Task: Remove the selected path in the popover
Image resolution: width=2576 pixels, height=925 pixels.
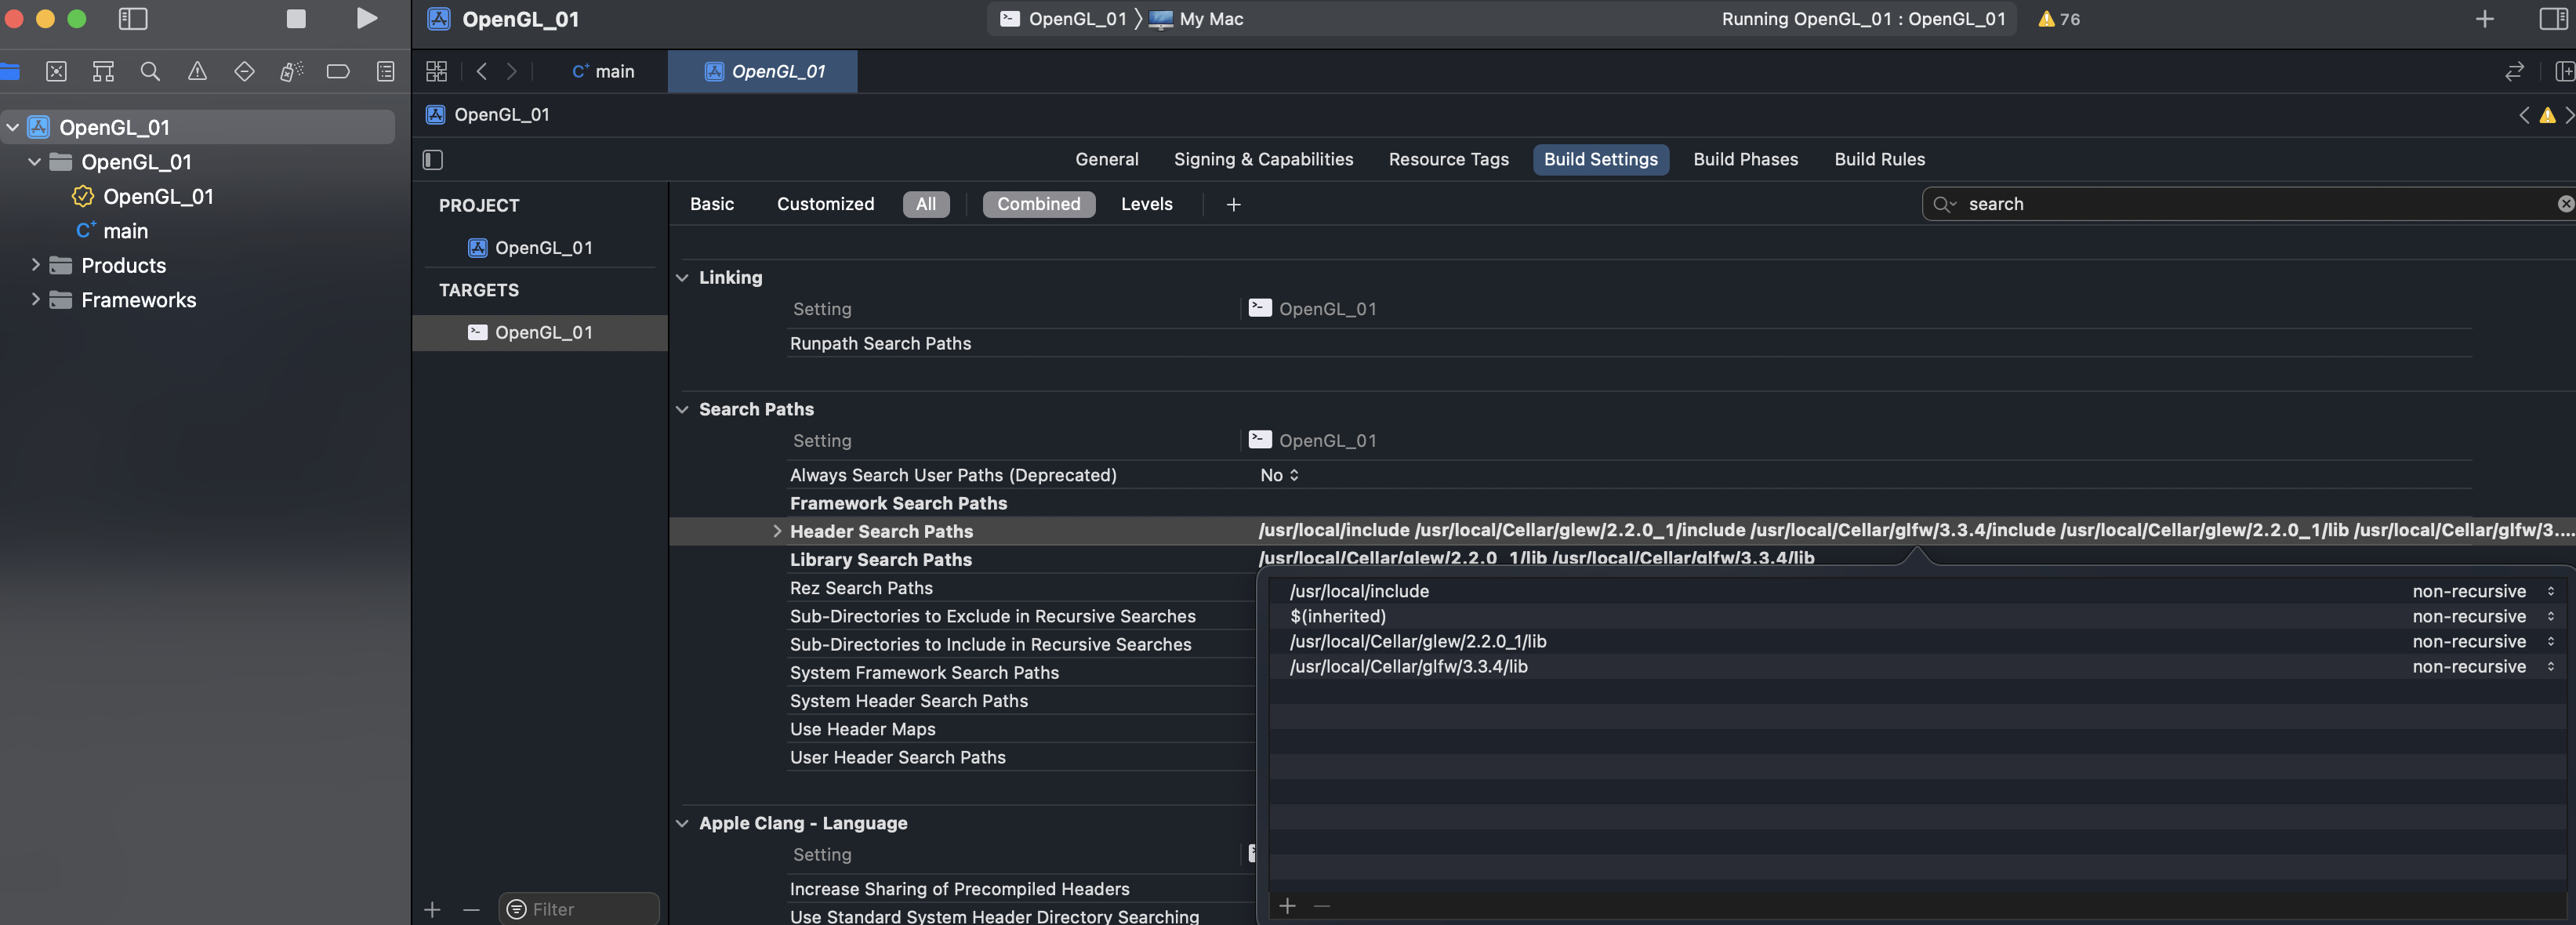Action: click(x=1322, y=905)
